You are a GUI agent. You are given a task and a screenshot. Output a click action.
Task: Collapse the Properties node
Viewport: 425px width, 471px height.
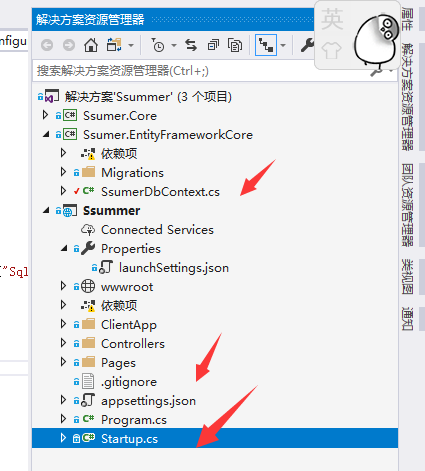[64, 249]
